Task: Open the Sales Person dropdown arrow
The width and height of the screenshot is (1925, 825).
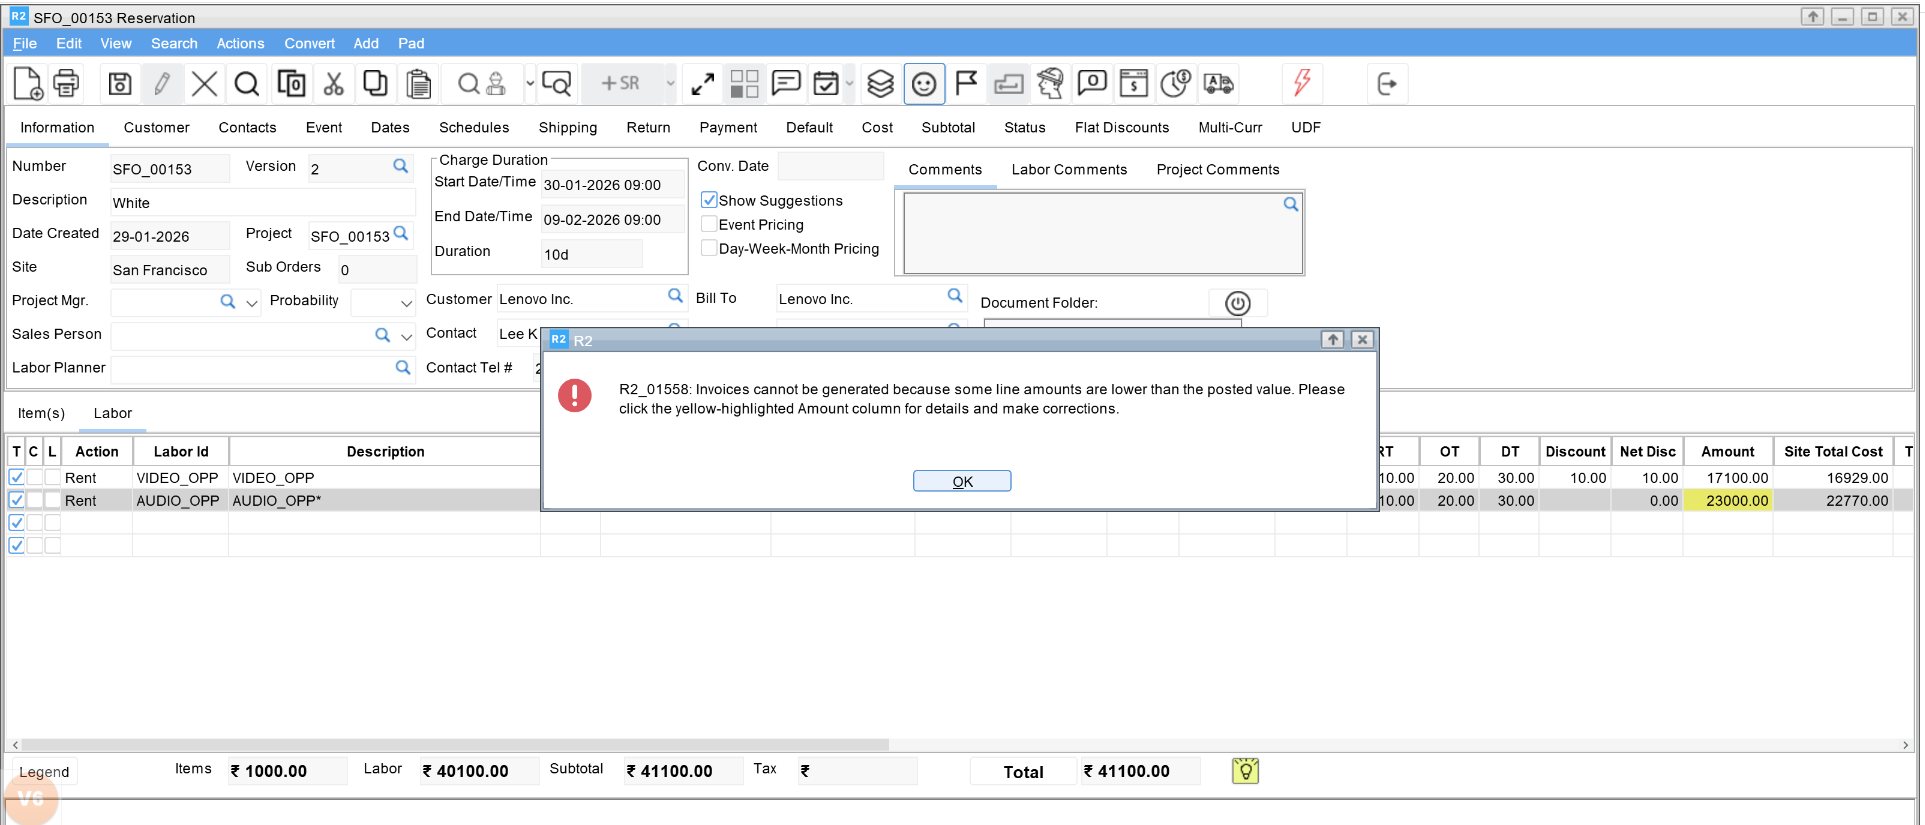Action: tap(406, 336)
